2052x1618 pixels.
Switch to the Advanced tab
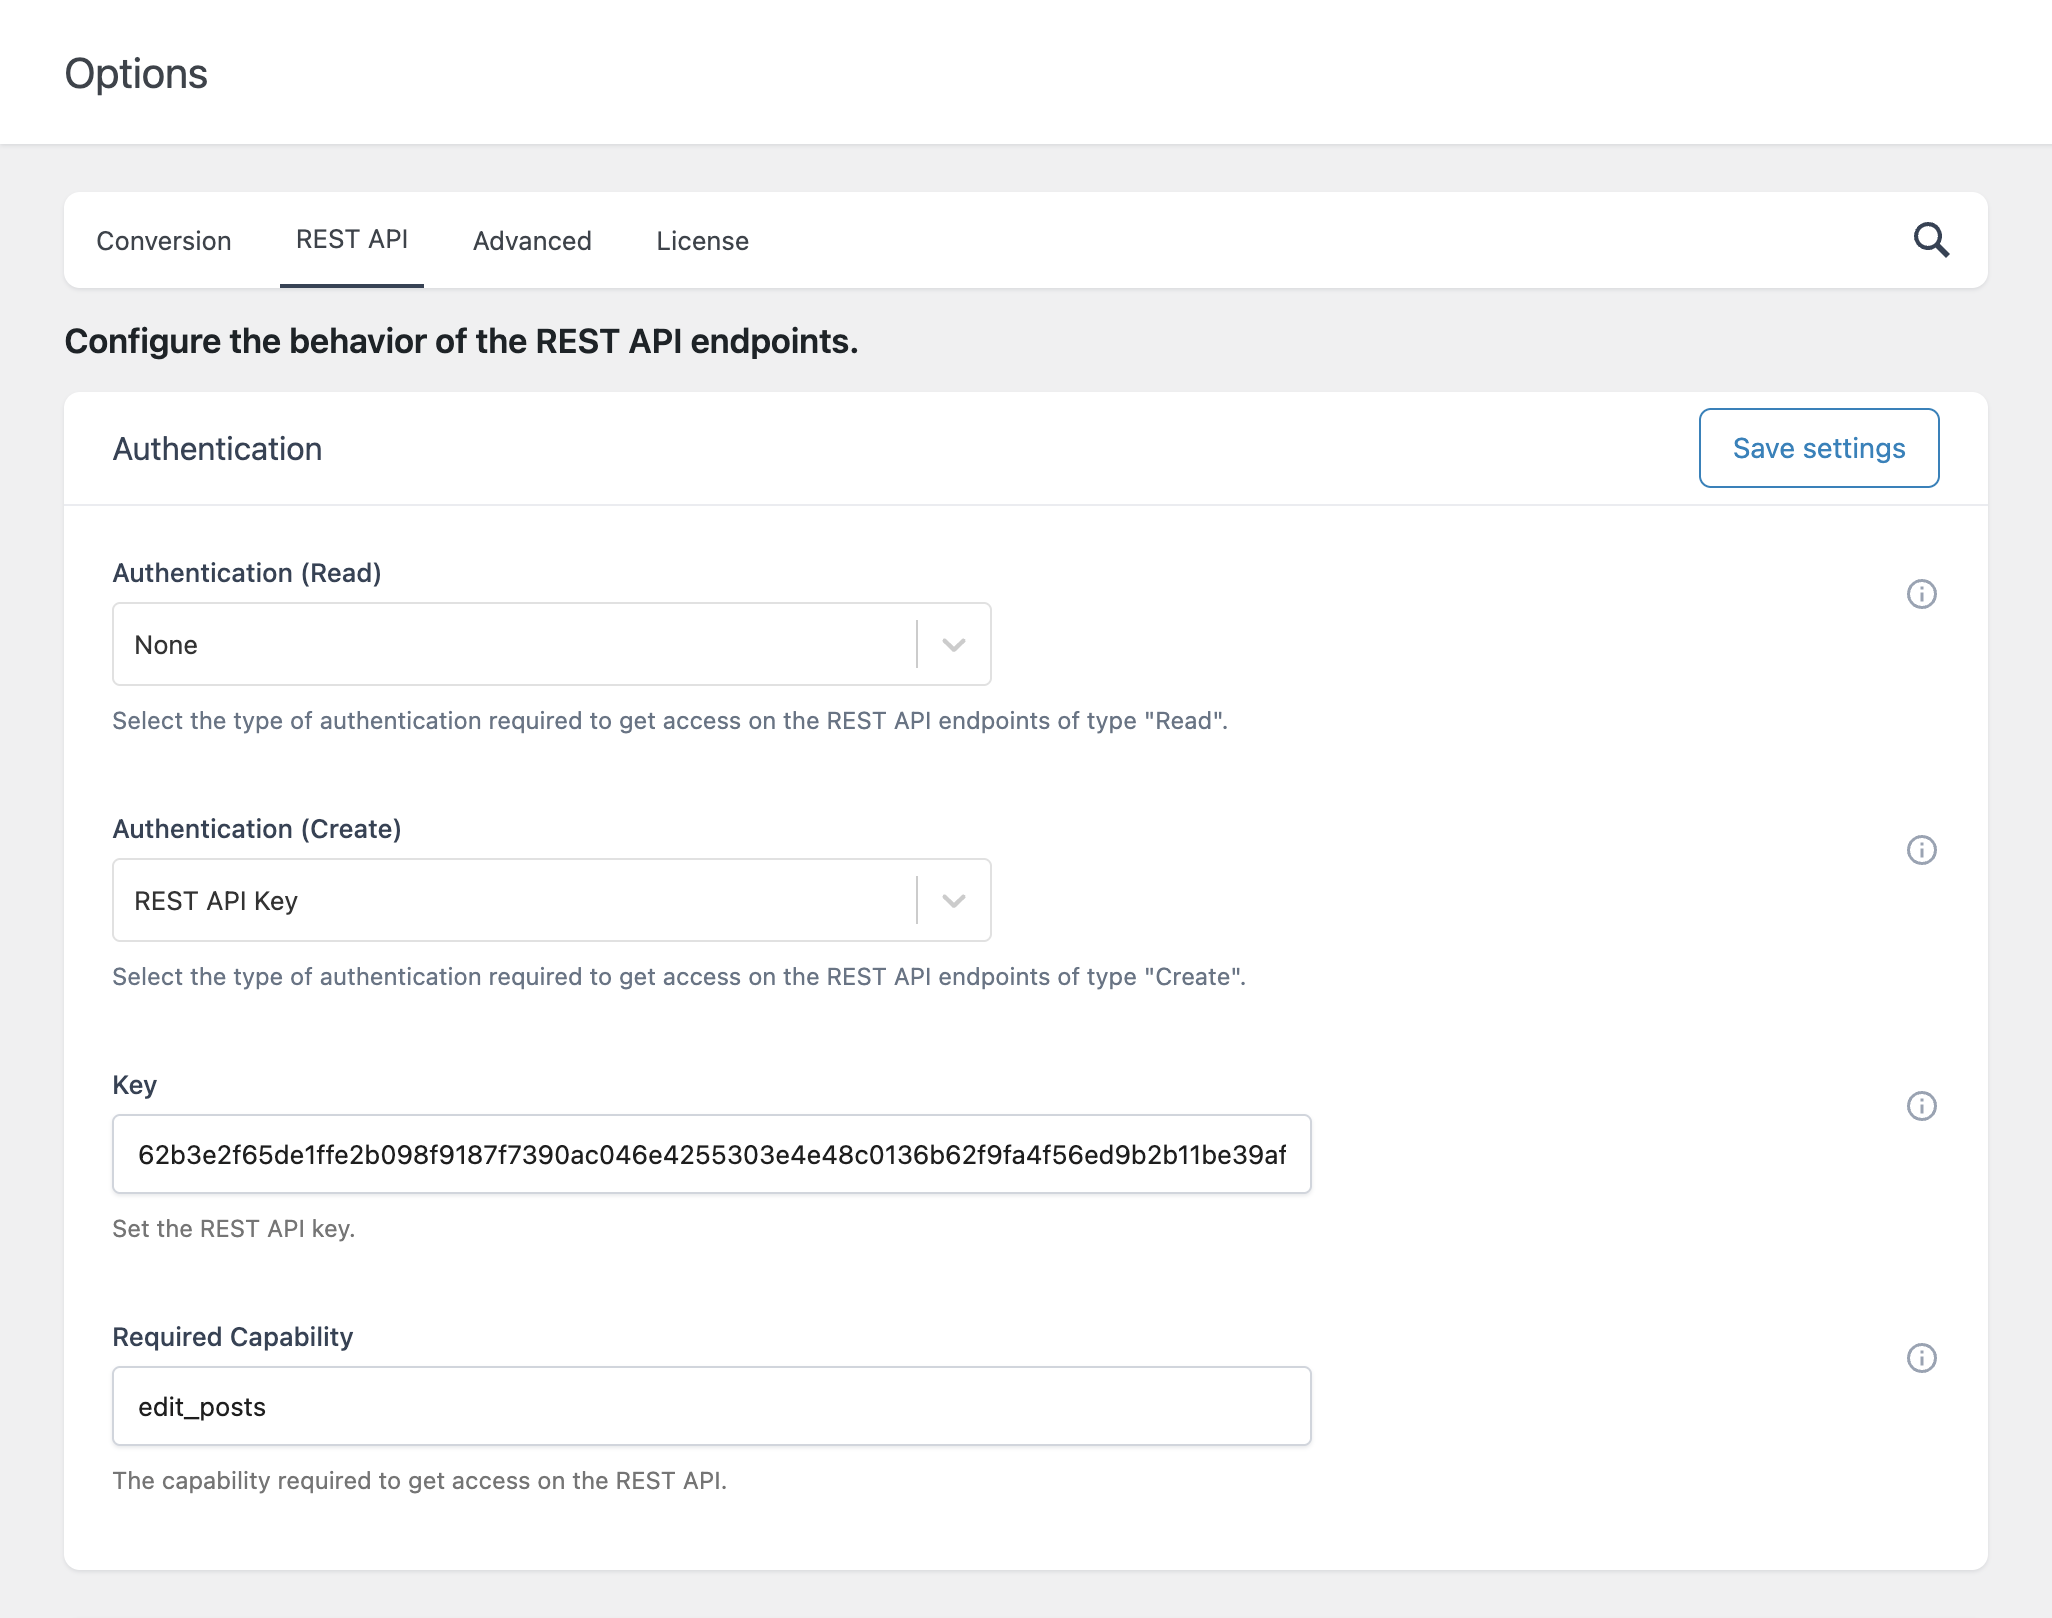[531, 240]
